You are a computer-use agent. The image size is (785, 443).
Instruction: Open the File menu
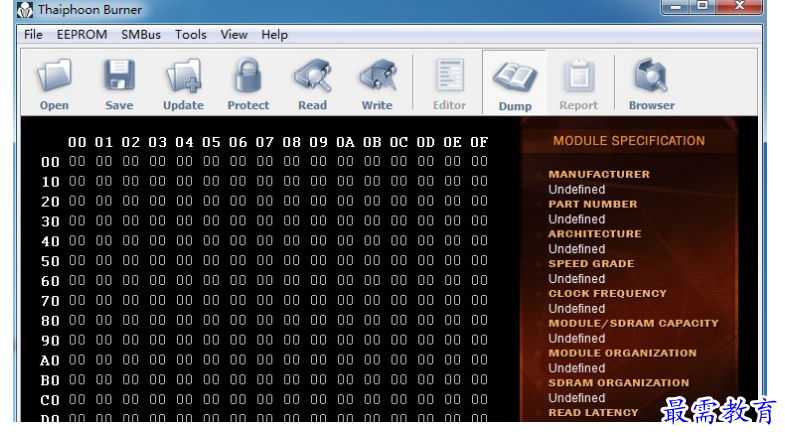click(33, 35)
